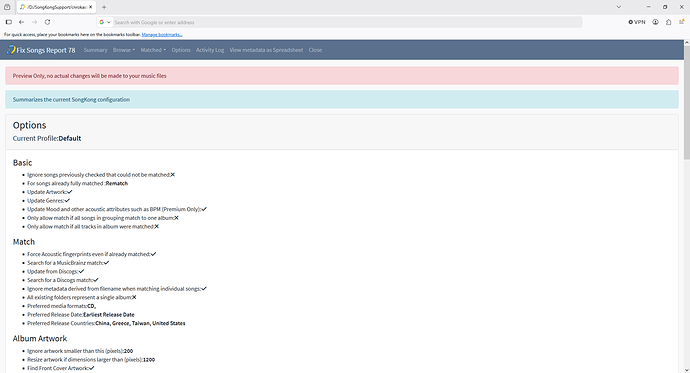Open the browser workspaces icon

coord(7,7)
